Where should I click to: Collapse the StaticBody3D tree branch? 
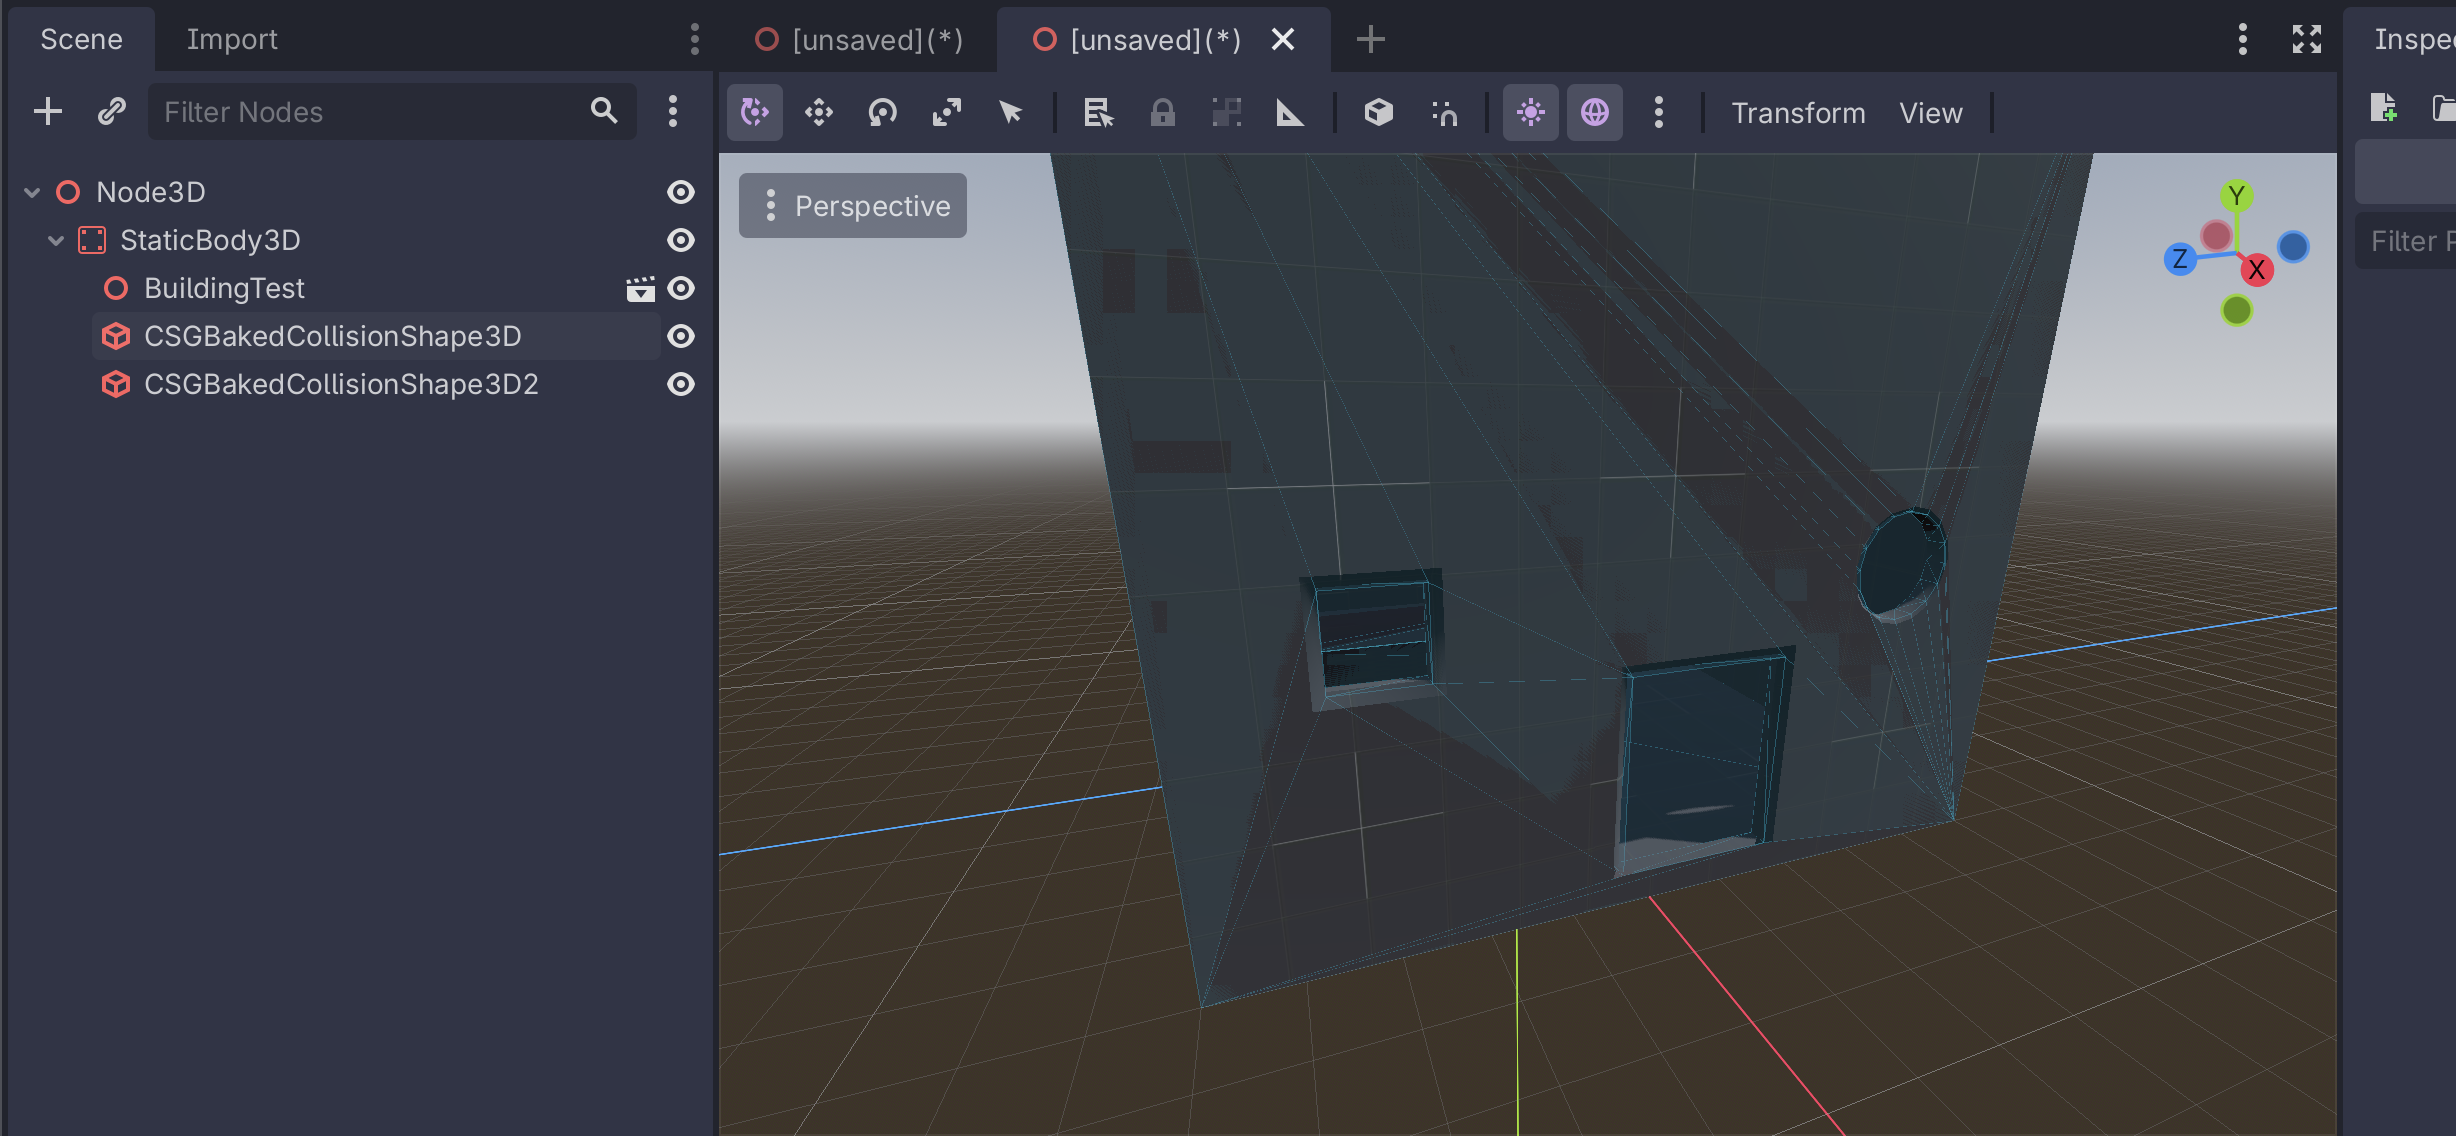pyautogui.click(x=56, y=241)
